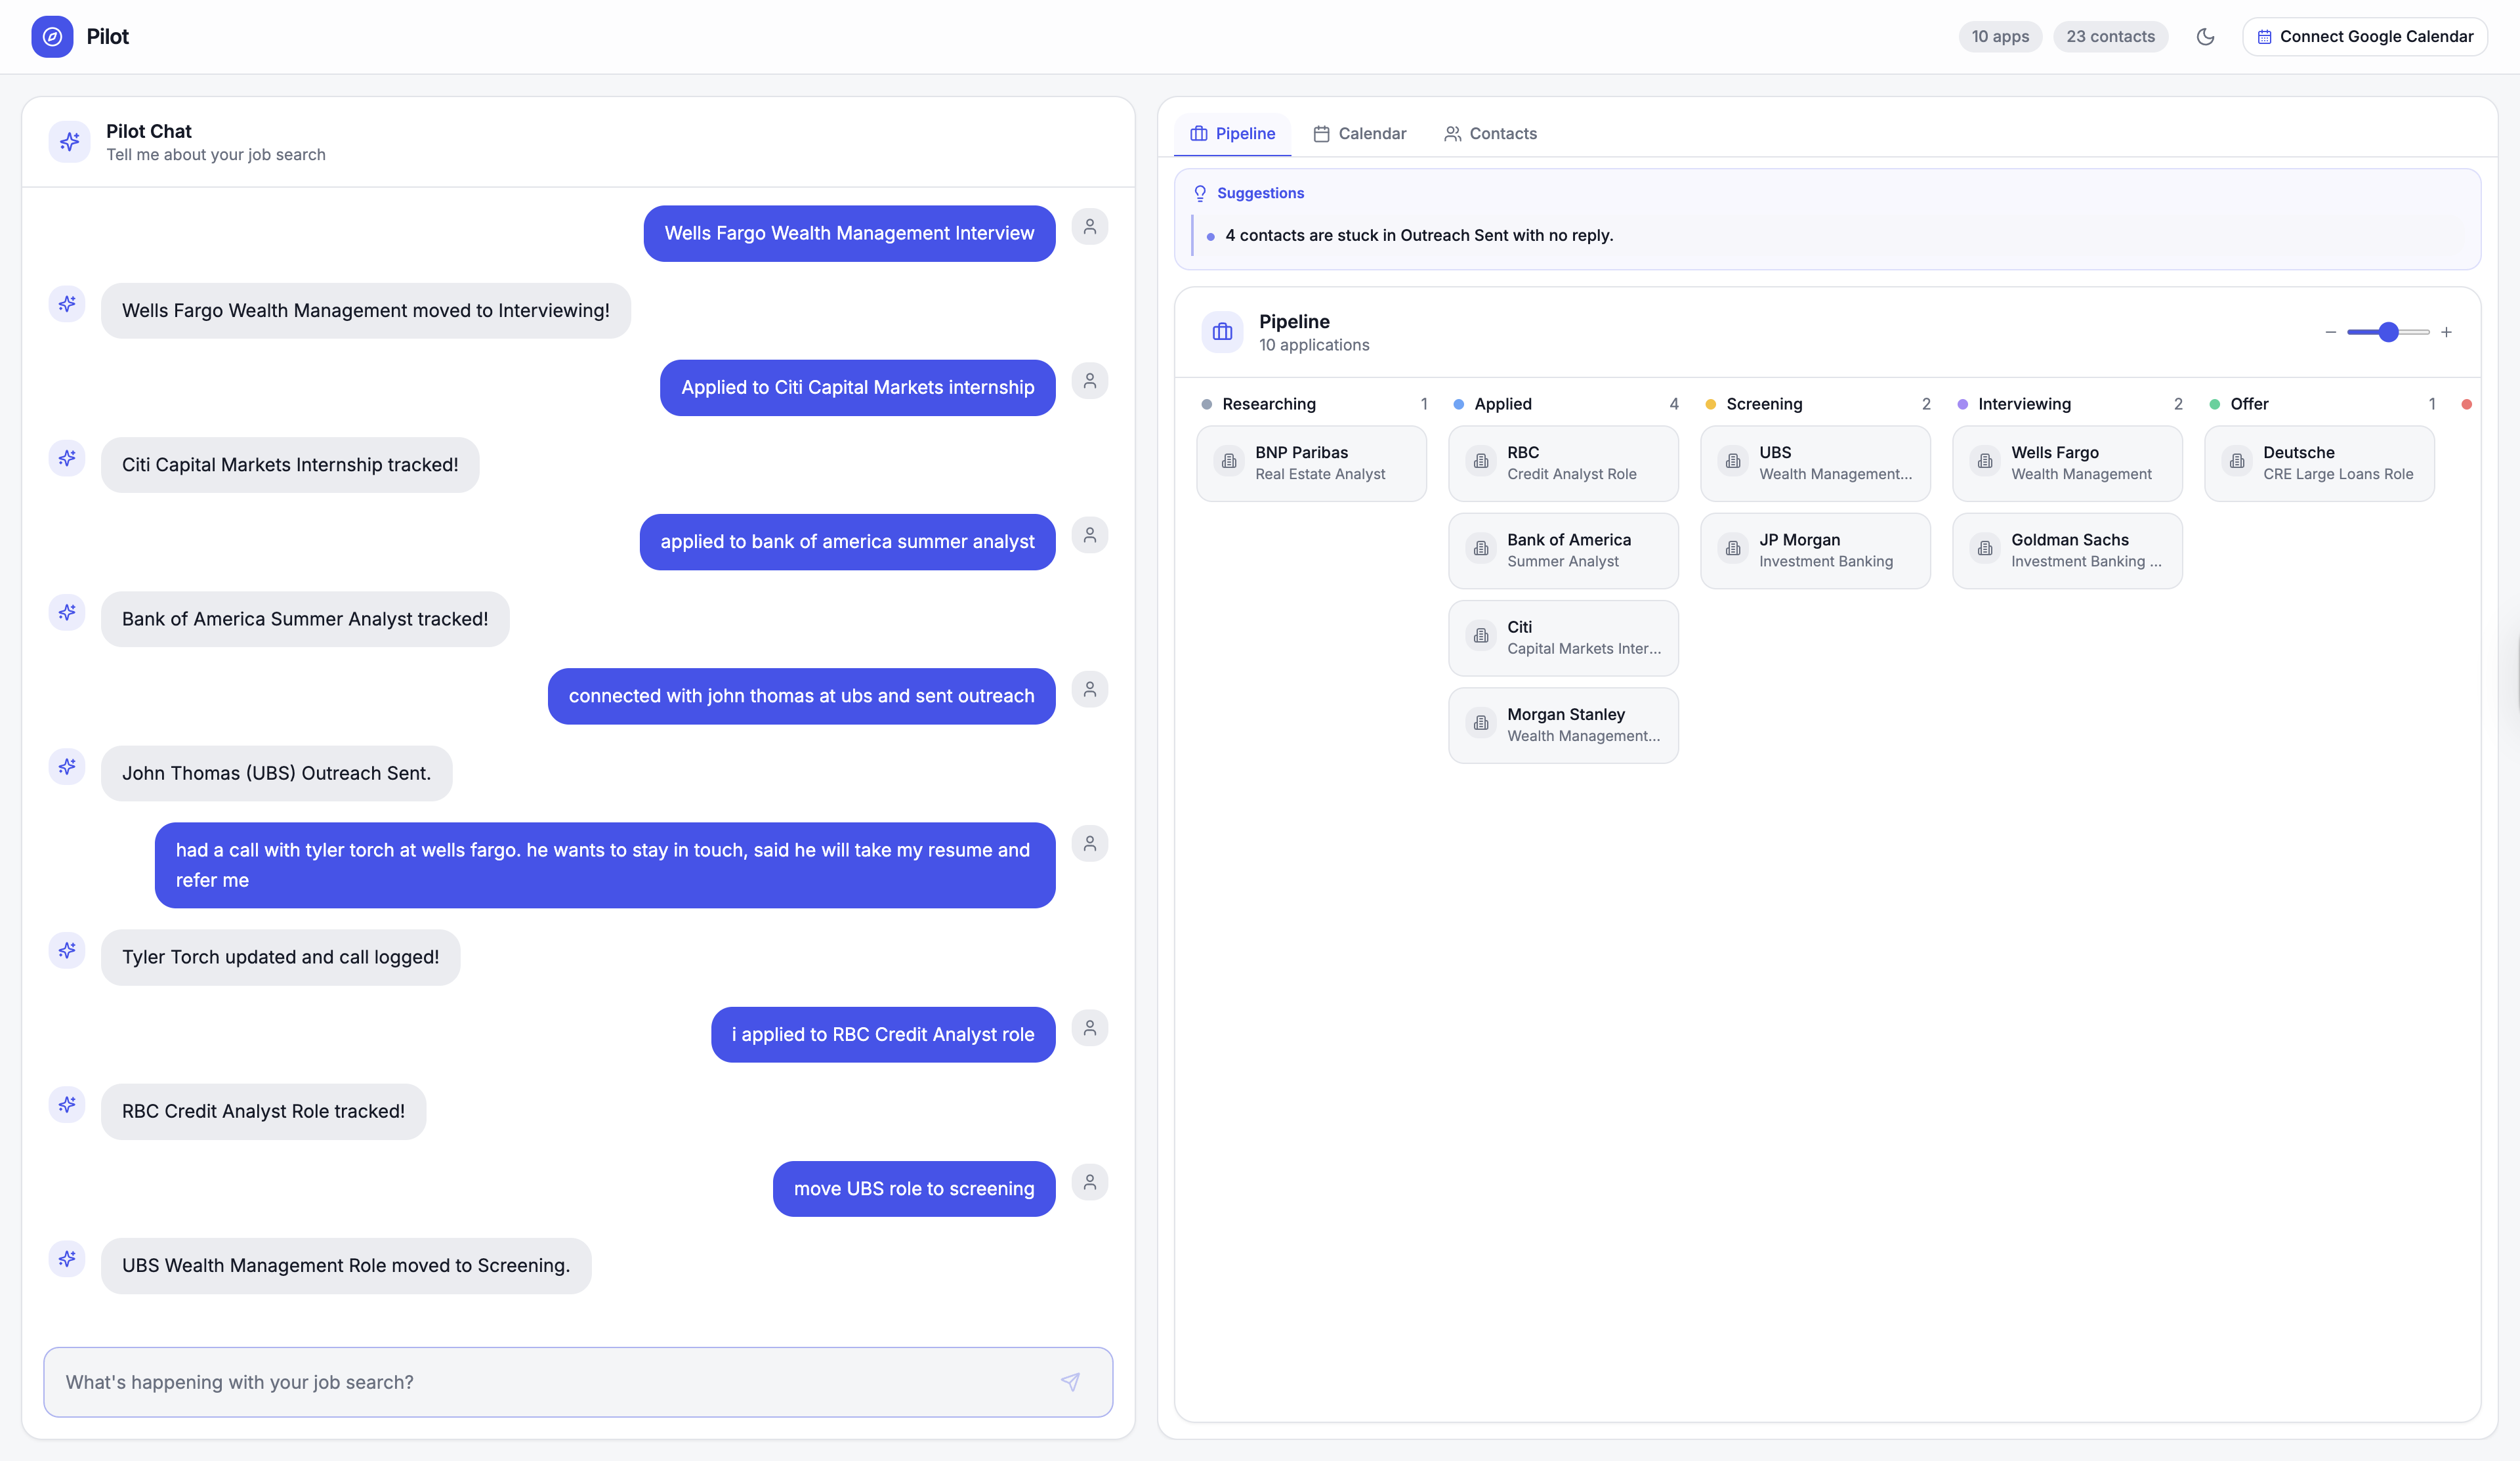Click building icon on JP Morgan card

tap(1733, 549)
